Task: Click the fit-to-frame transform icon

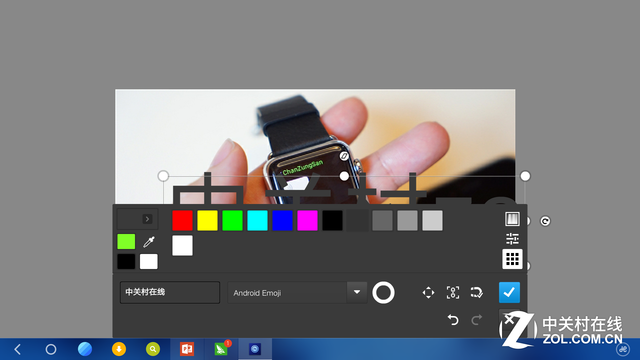Action: [x=453, y=293]
